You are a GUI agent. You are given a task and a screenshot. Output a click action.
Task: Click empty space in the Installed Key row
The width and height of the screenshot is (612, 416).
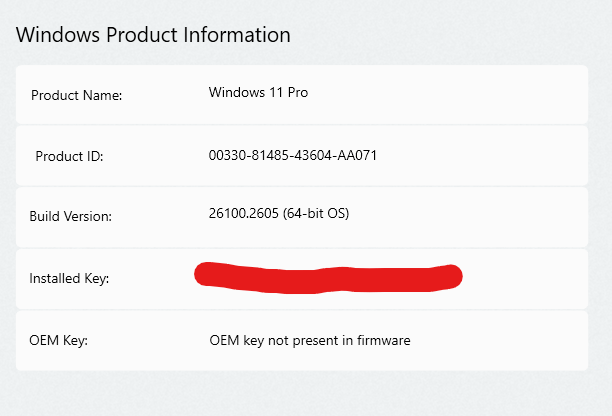tap(527, 279)
